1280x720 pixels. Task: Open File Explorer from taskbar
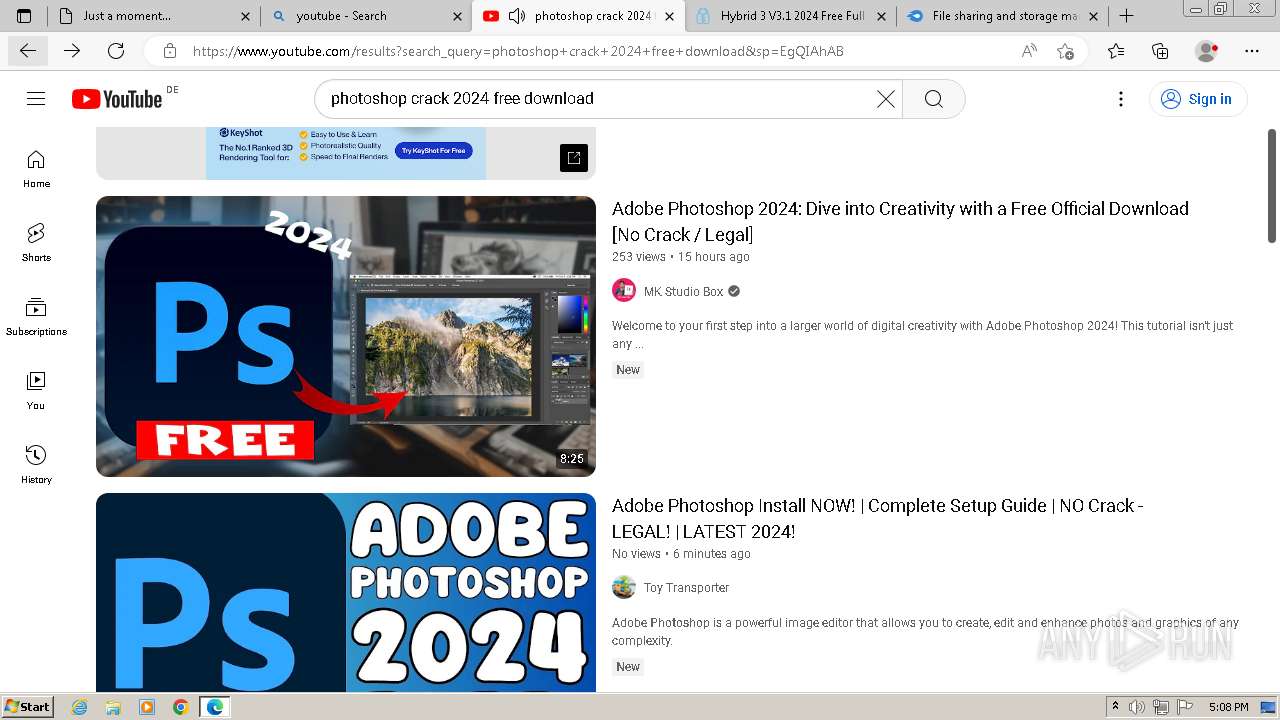pos(113,707)
